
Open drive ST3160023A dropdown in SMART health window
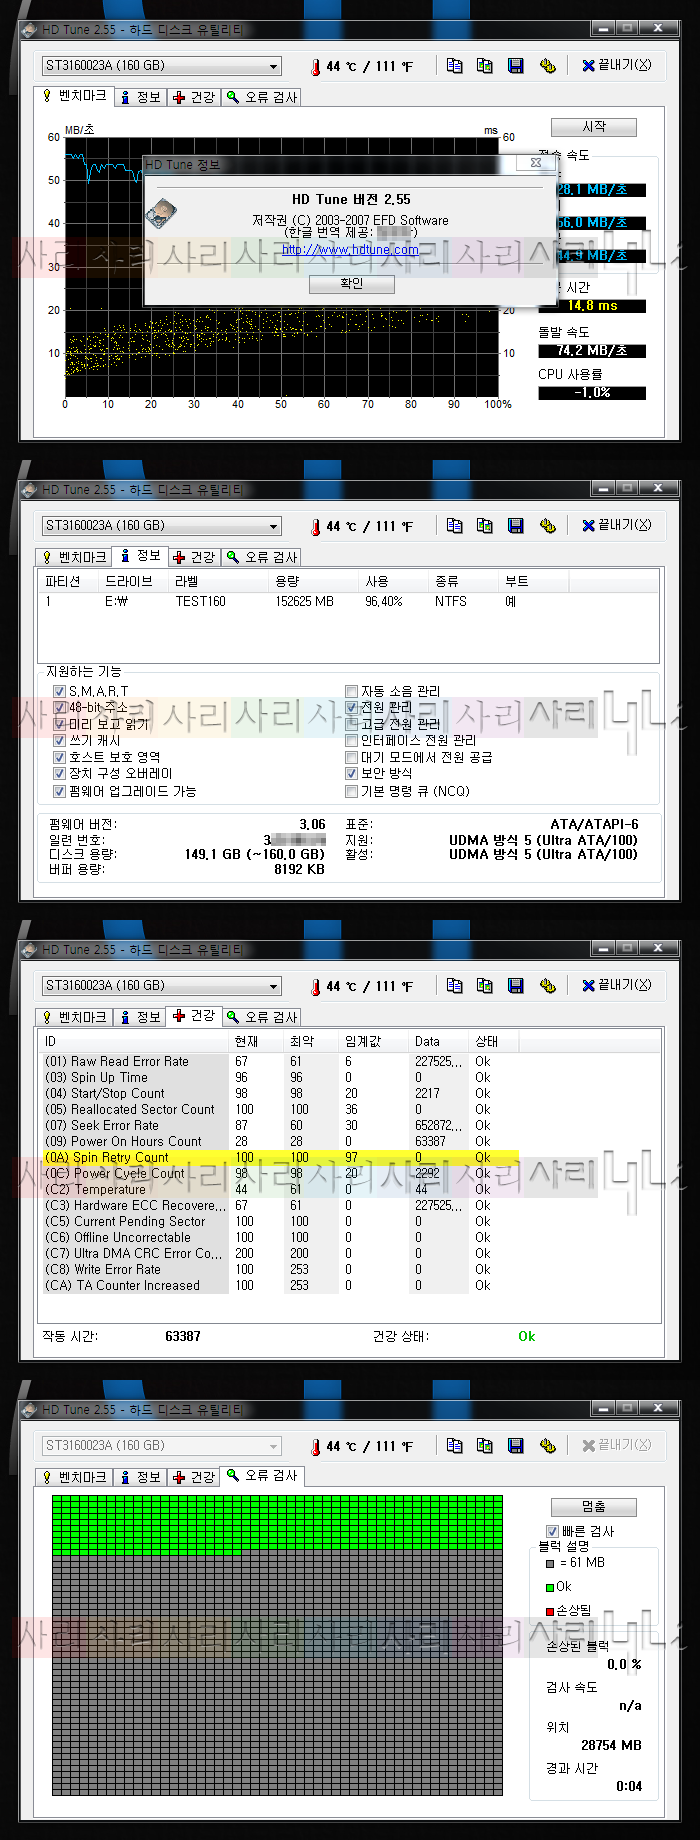161,986
